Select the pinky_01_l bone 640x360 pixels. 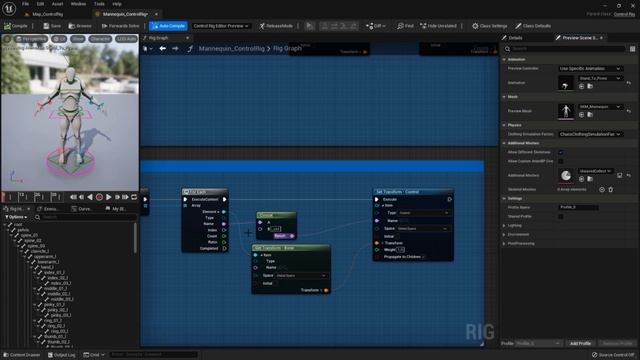tap(55, 304)
